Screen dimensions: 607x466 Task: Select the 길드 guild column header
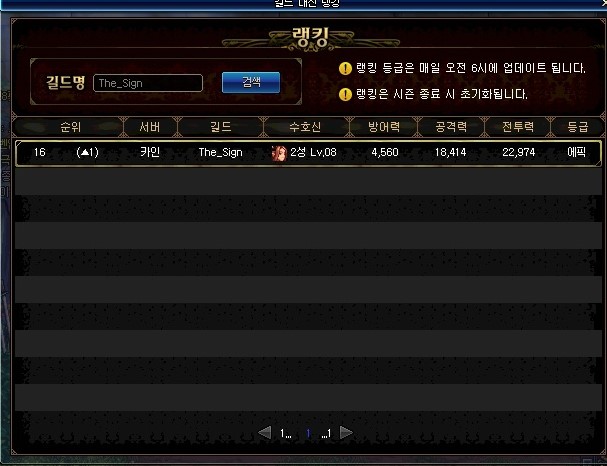[x=221, y=127]
